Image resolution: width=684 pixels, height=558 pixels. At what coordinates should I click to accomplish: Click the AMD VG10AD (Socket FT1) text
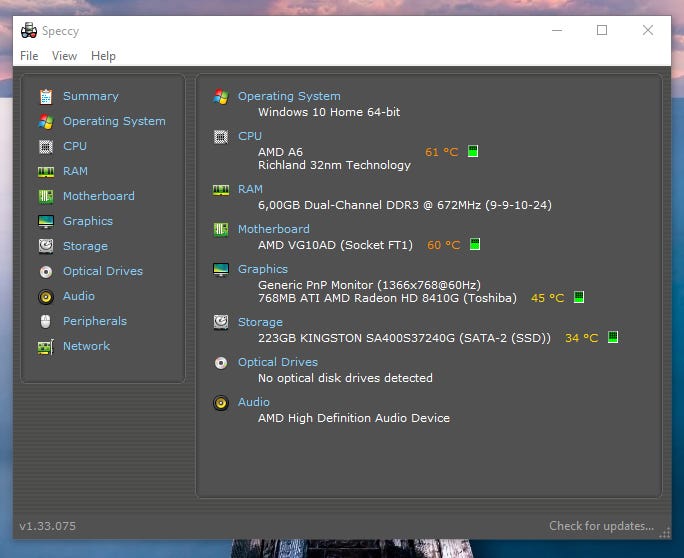[335, 245]
